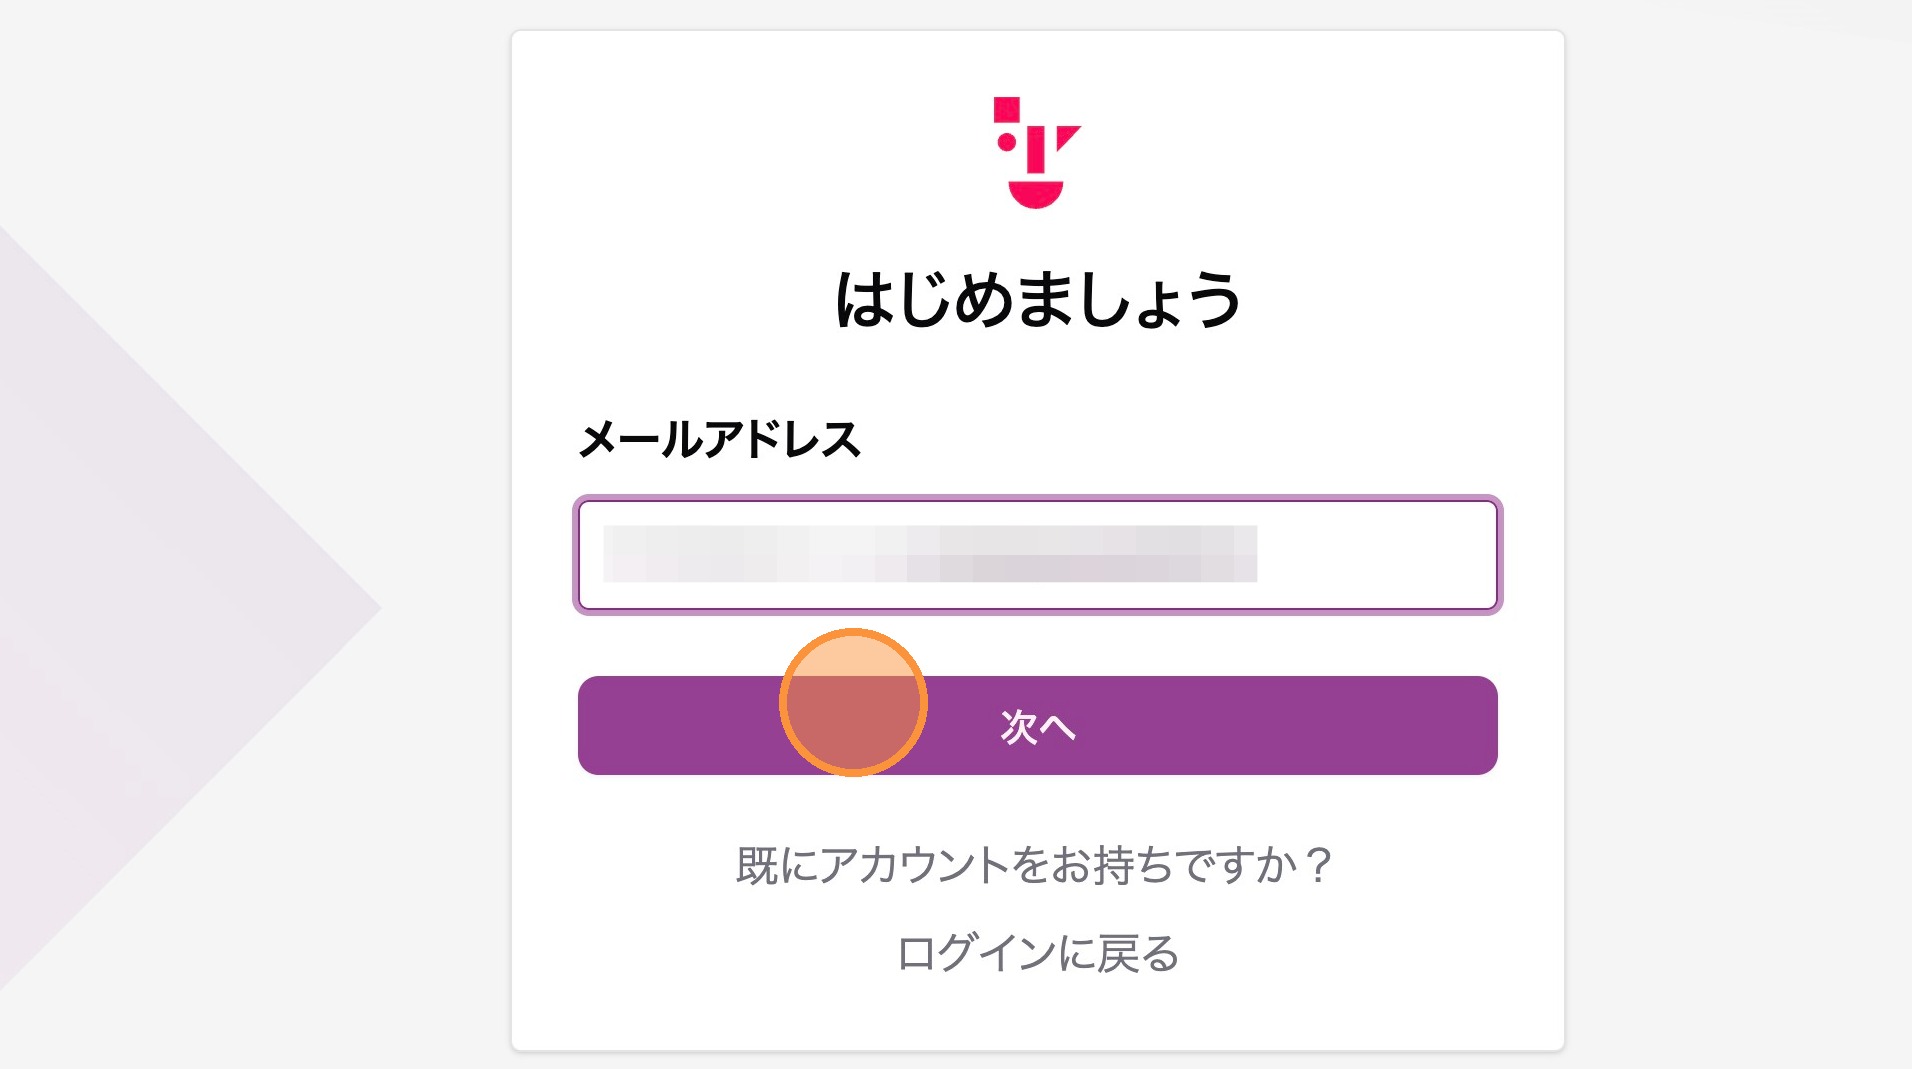Click the pink logo at top of card
This screenshot has width=1912, height=1069.
(1037, 152)
